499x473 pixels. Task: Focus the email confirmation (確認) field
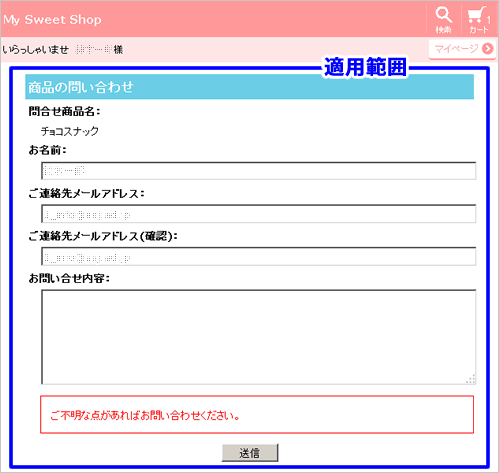[x=259, y=256]
